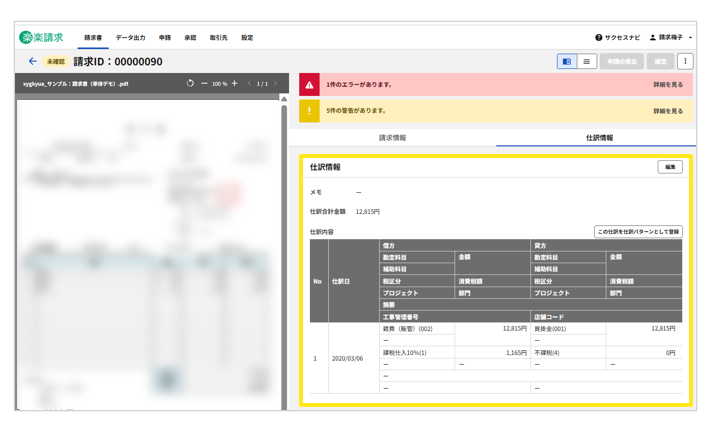Click the 編集 button in 仕訳情報
712x425 pixels.
pyautogui.click(x=669, y=167)
